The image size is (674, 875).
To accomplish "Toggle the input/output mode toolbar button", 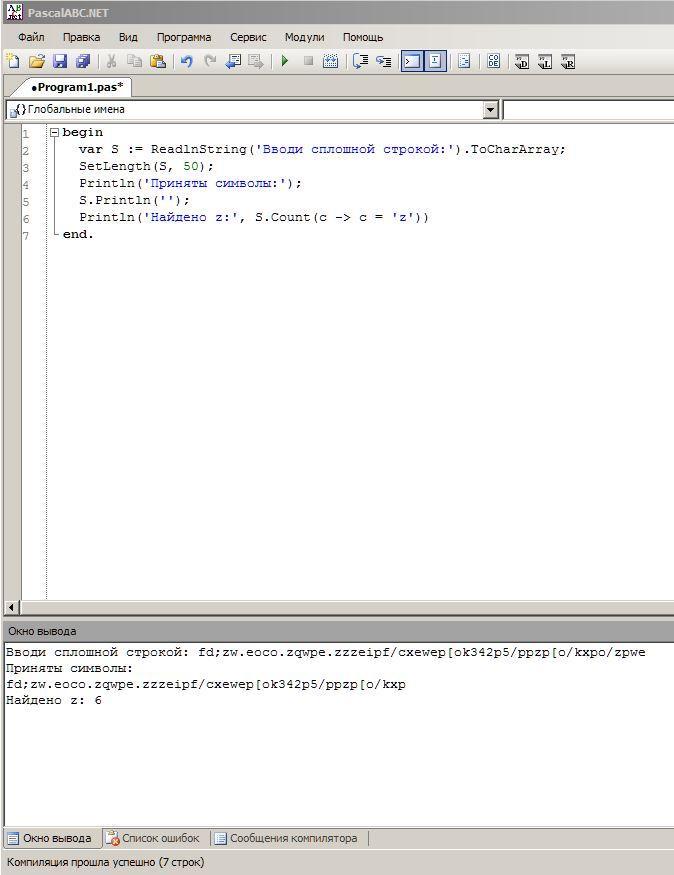I will coord(436,61).
